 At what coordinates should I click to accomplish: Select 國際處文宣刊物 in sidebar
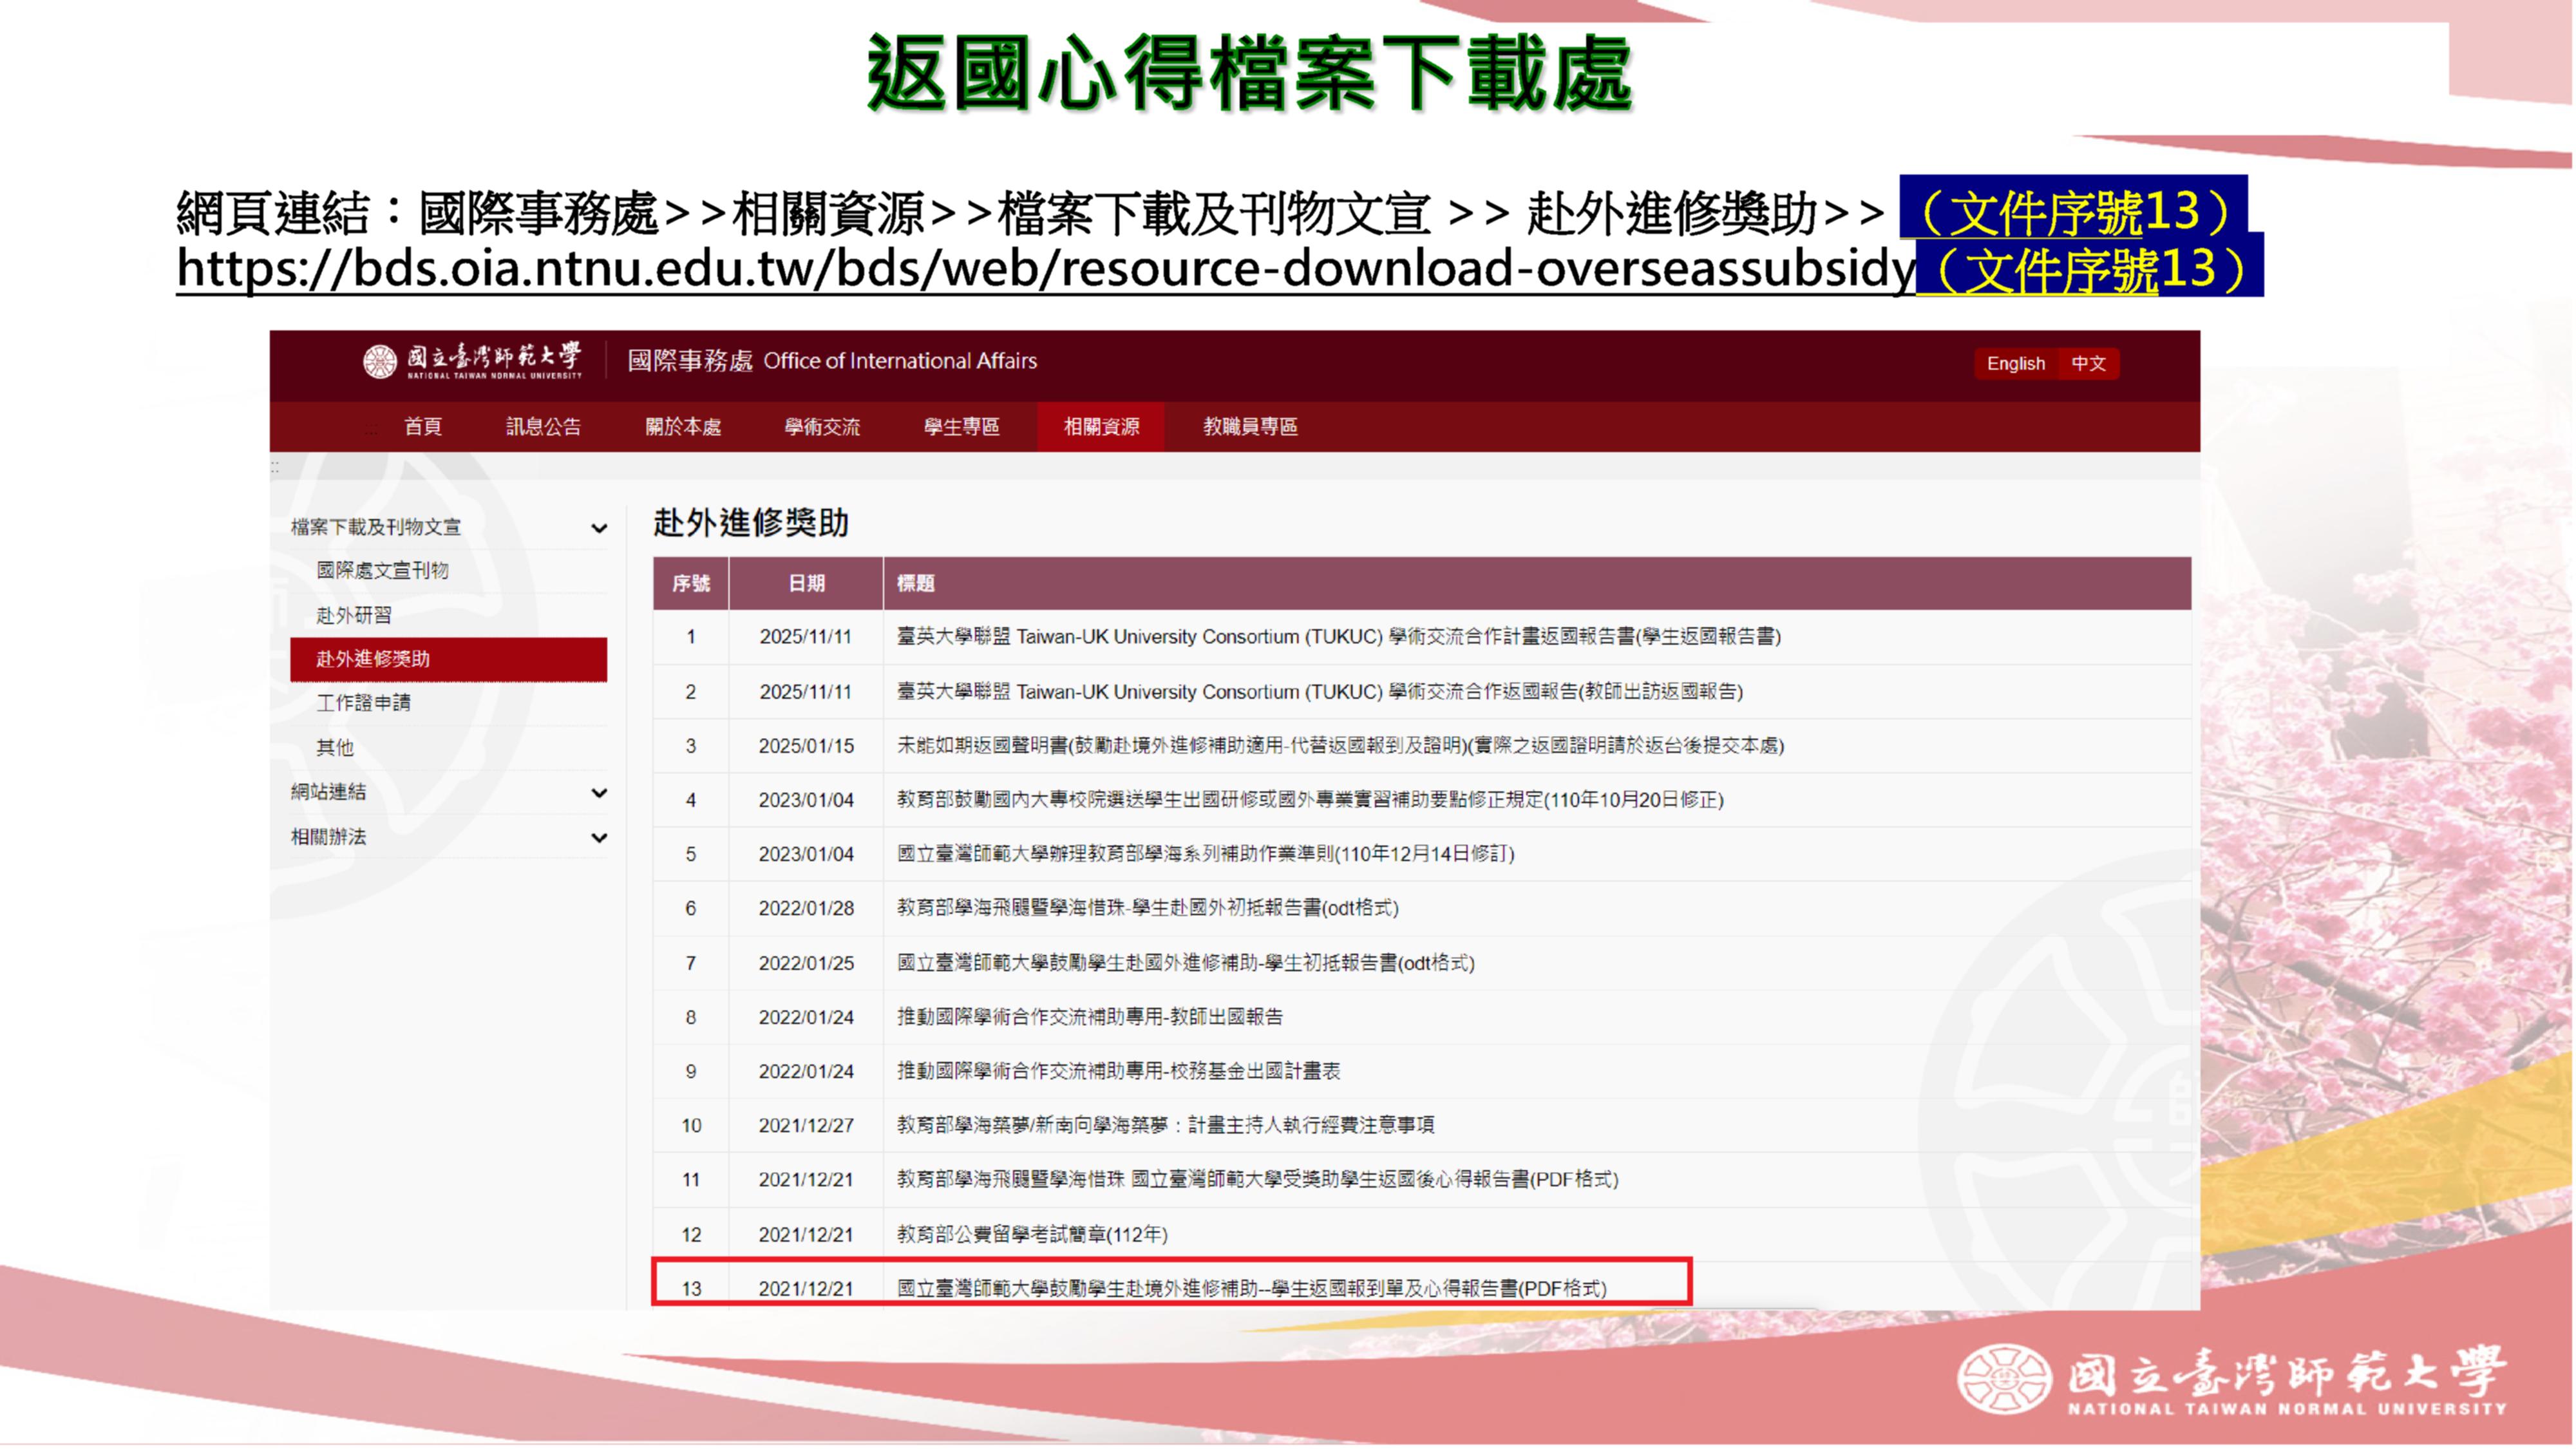tap(383, 571)
